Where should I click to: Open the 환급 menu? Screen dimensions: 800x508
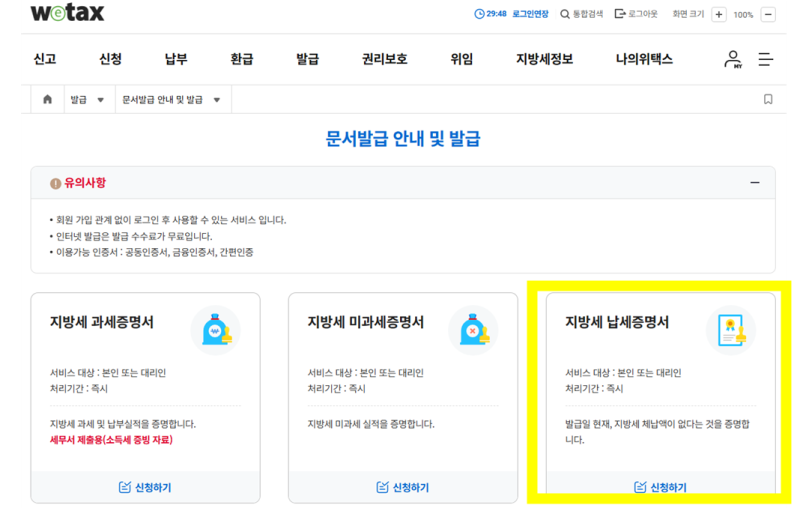[242, 59]
